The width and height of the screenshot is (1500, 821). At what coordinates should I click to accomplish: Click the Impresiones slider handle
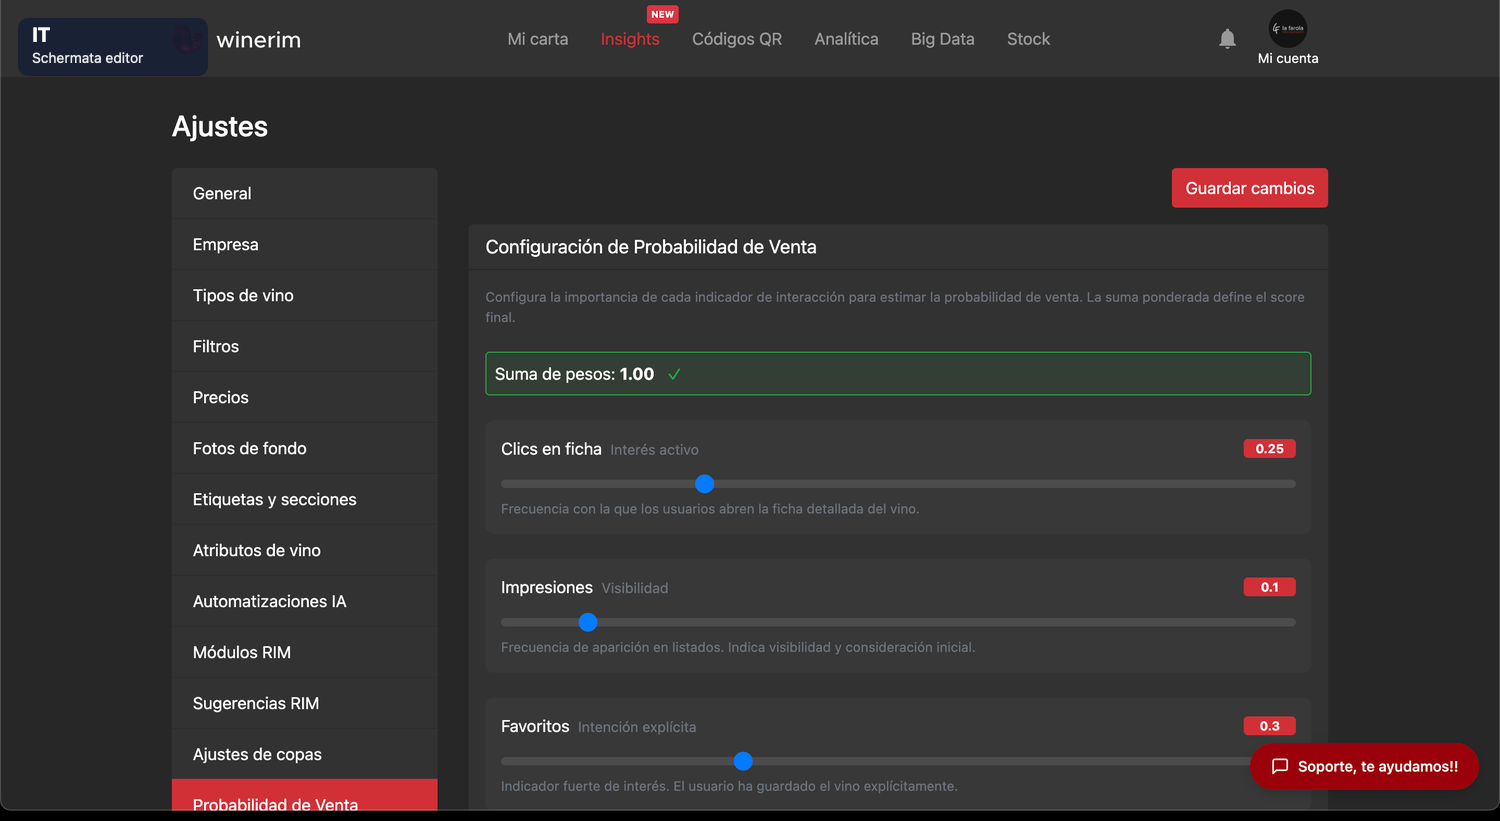588,622
